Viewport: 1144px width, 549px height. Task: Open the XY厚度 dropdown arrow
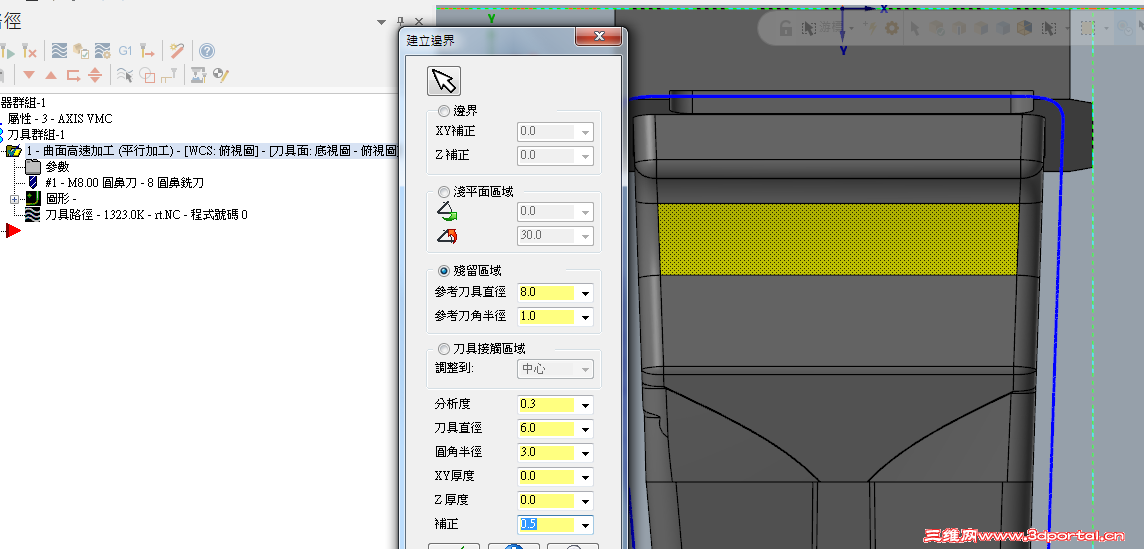pos(585,477)
